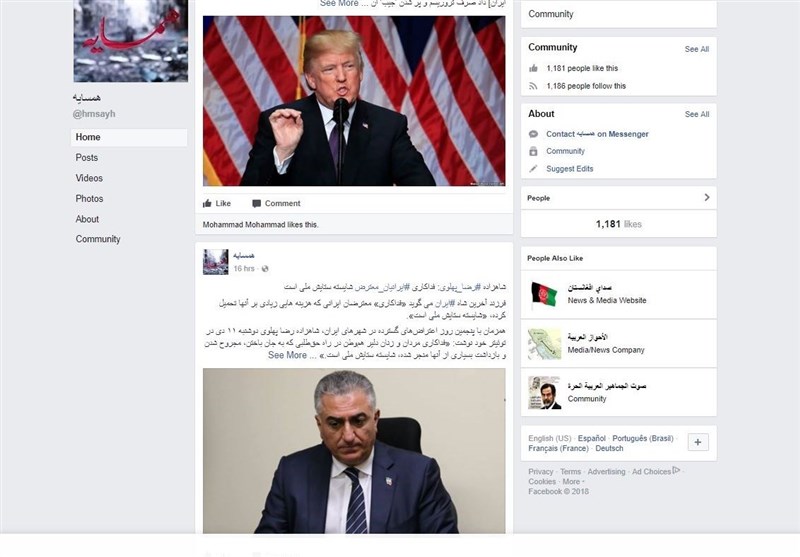Image resolution: width=800 pixels, height=557 pixels.
Task: Select the Photos item in the left sidebar
Action: [89, 198]
